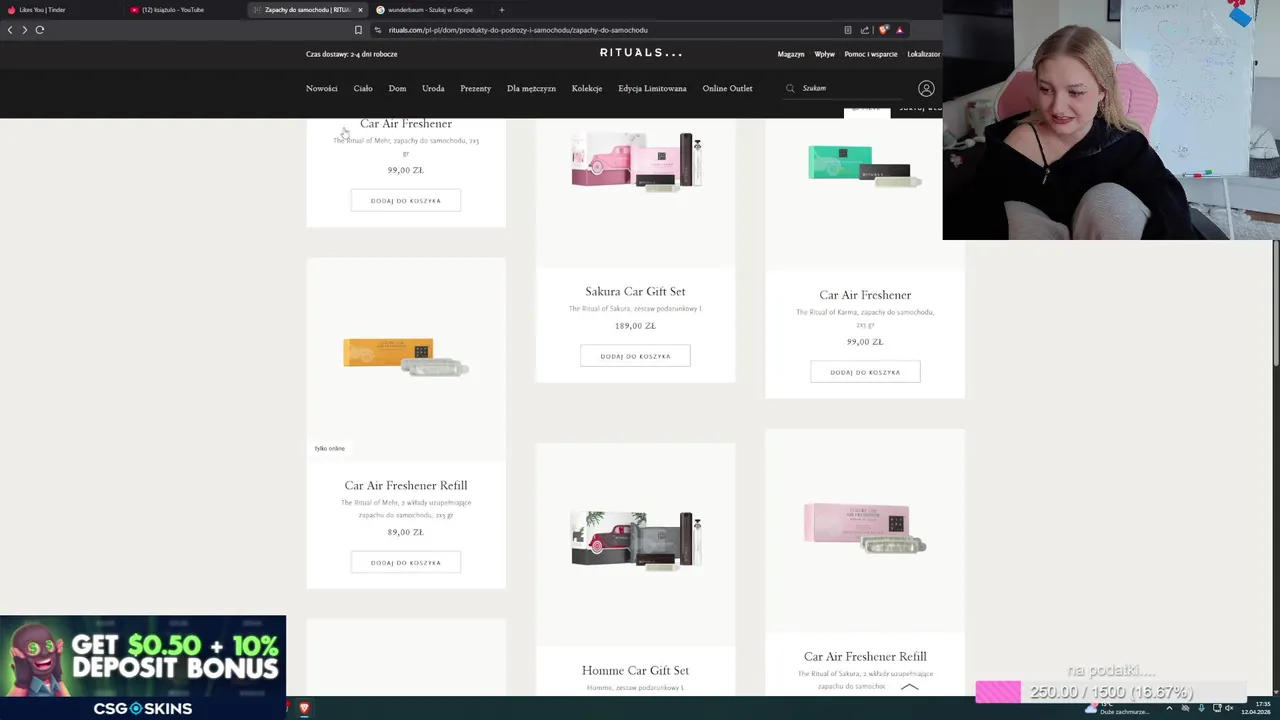Switch to the Likes You | Tinder tab
The height and width of the screenshot is (720, 1280).
click(60, 10)
